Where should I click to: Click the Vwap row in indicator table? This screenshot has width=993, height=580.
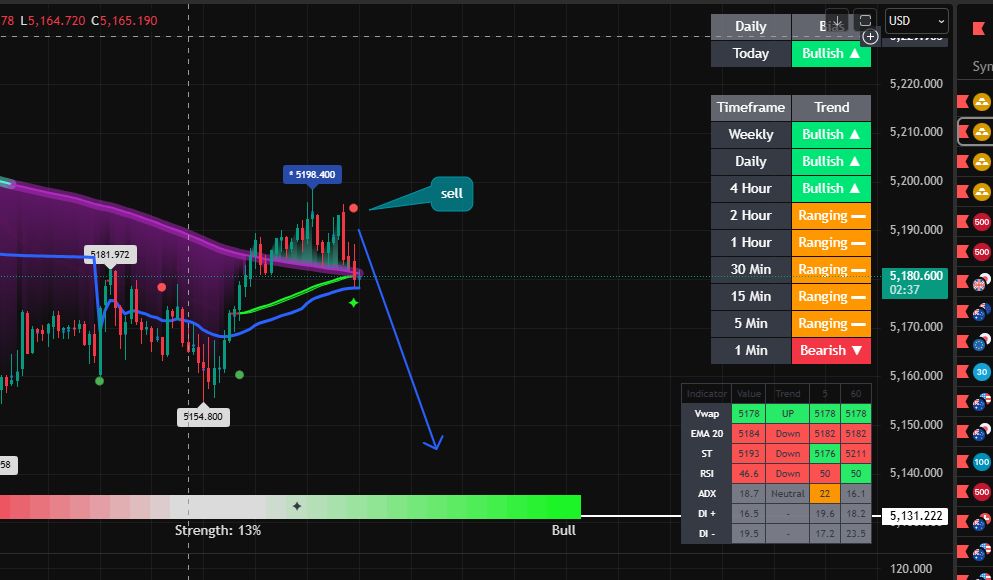point(705,413)
